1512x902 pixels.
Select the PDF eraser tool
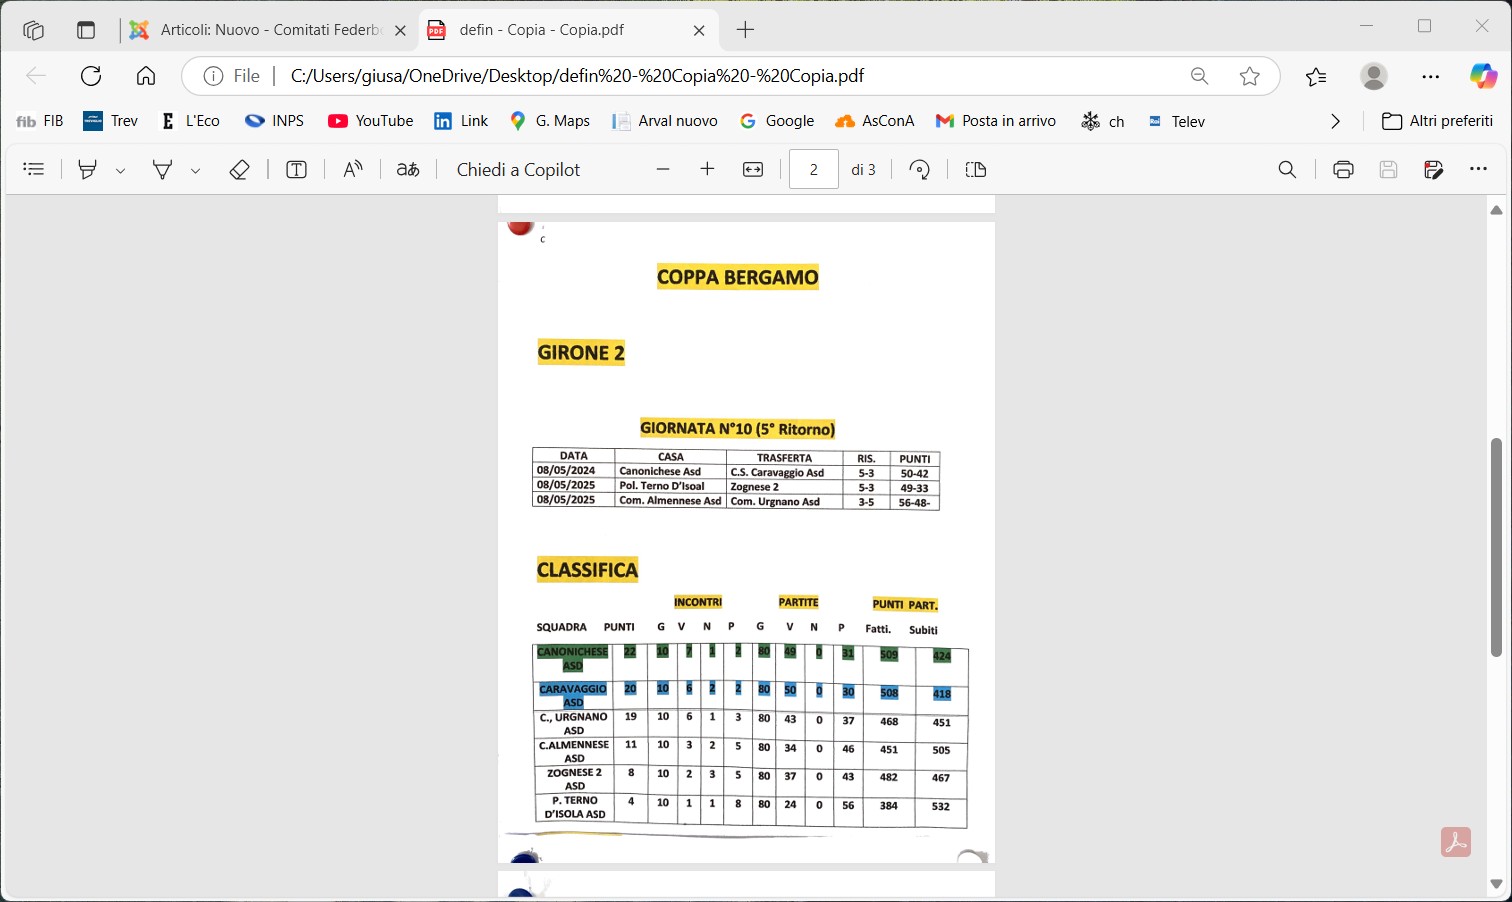coord(239,170)
